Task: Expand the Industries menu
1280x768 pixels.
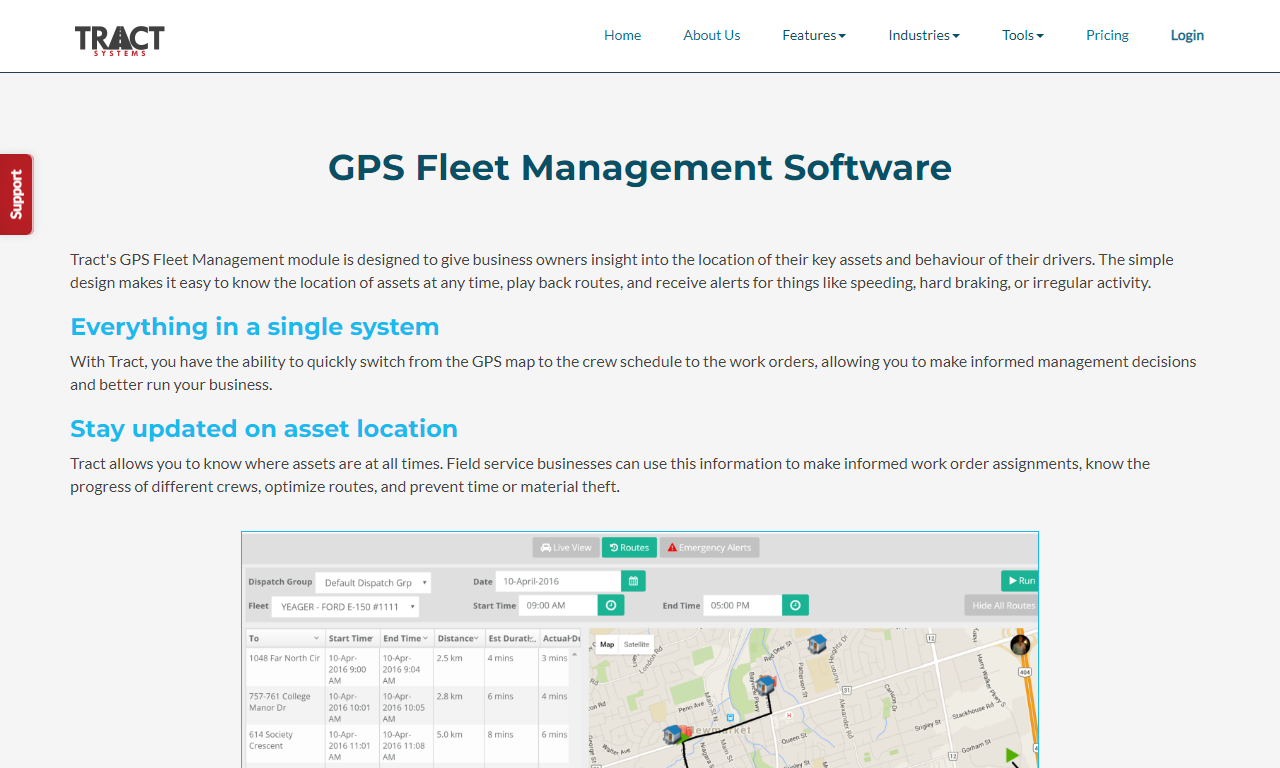Action: [x=924, y=35]
